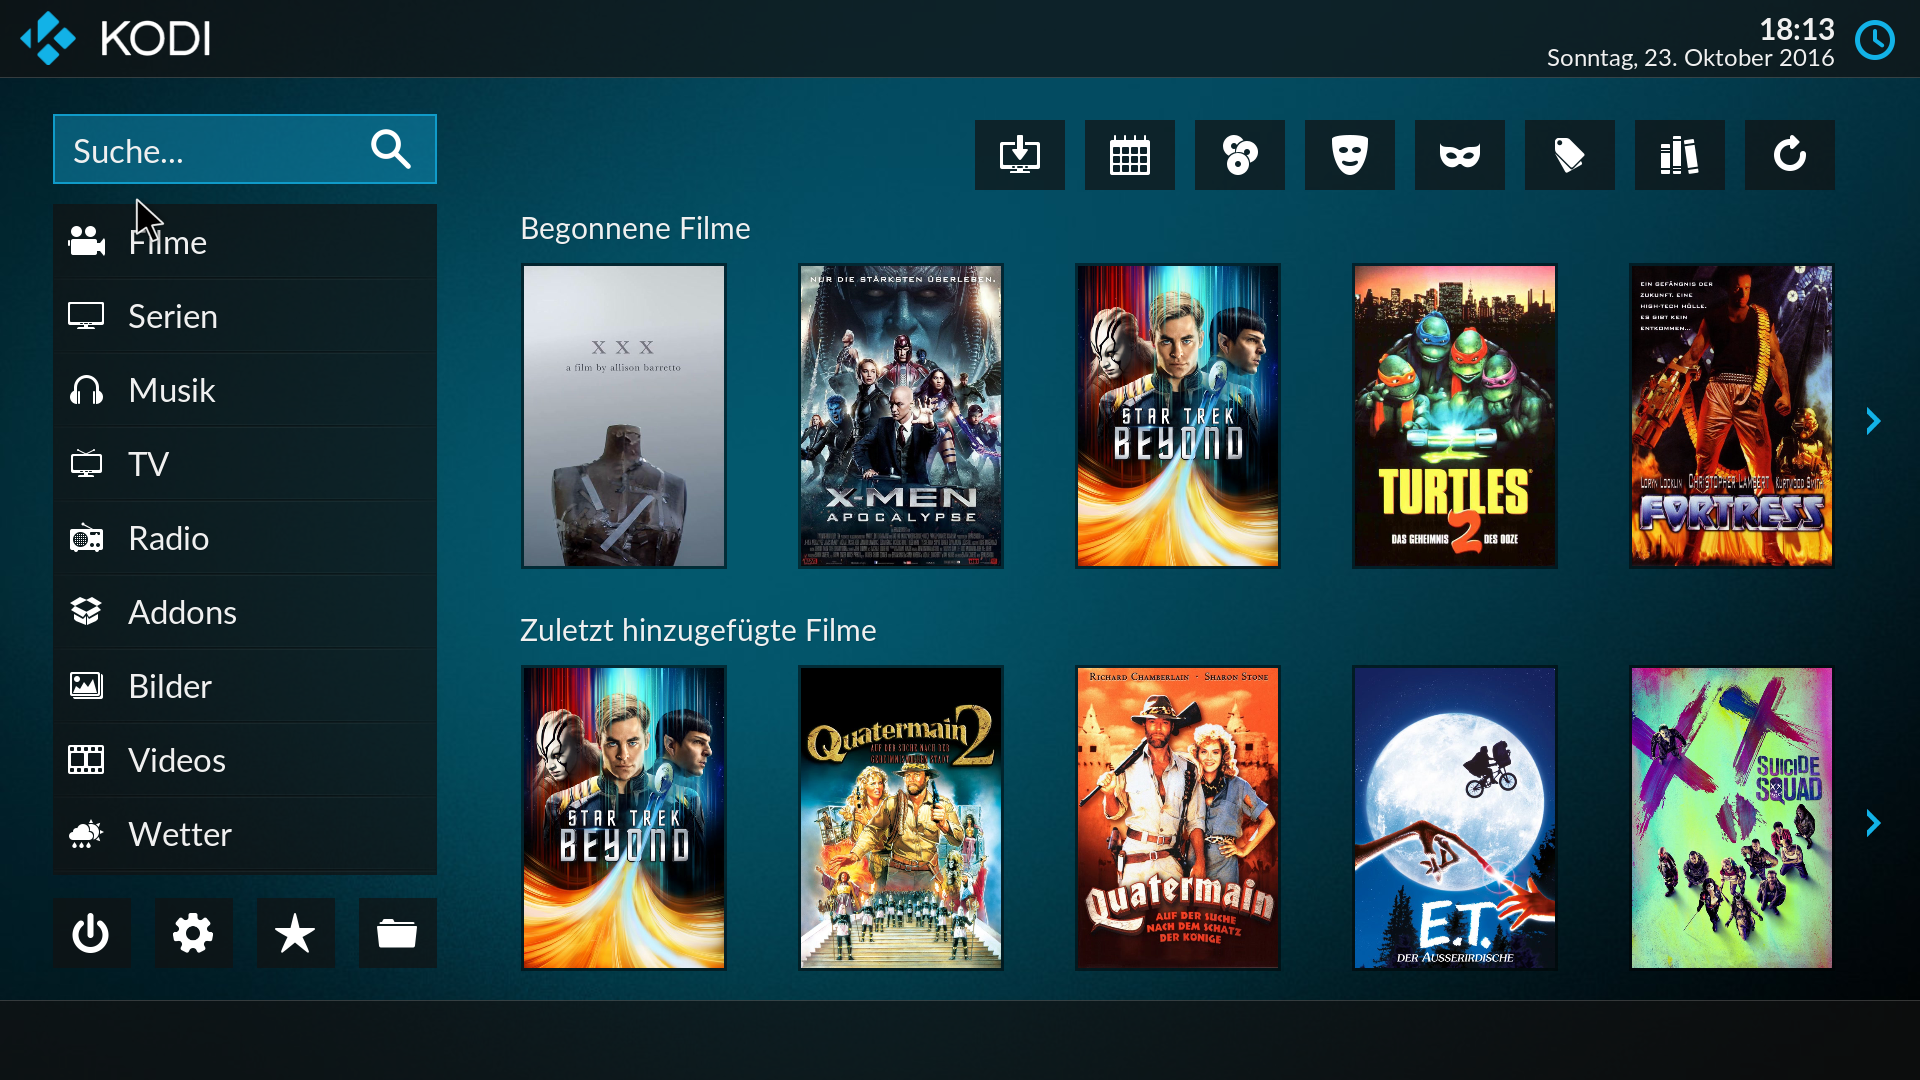This screenshot has width=1920, height=1080.
Task: Click the date Sonntag, 23. Oktober 2016
Action: coord(1690,58)
